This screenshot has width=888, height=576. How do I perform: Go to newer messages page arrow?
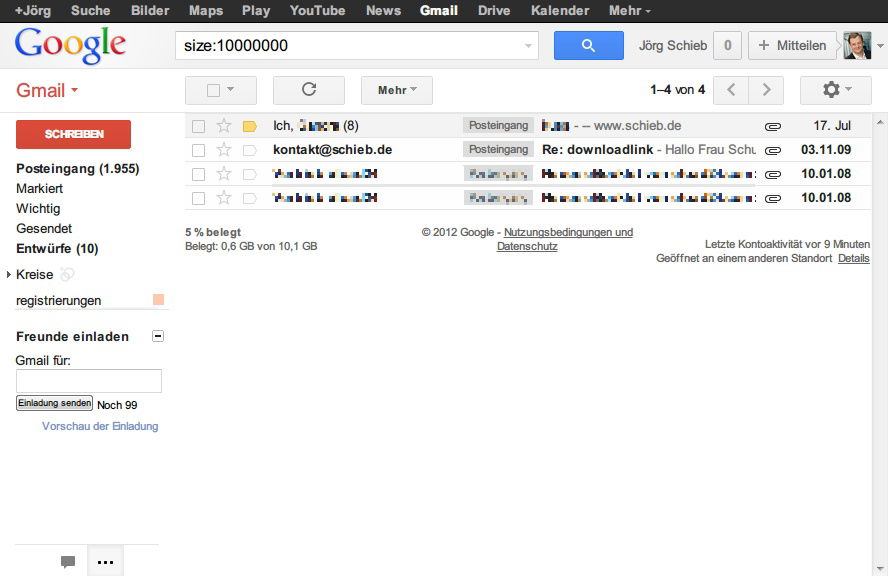click(731, 90)
